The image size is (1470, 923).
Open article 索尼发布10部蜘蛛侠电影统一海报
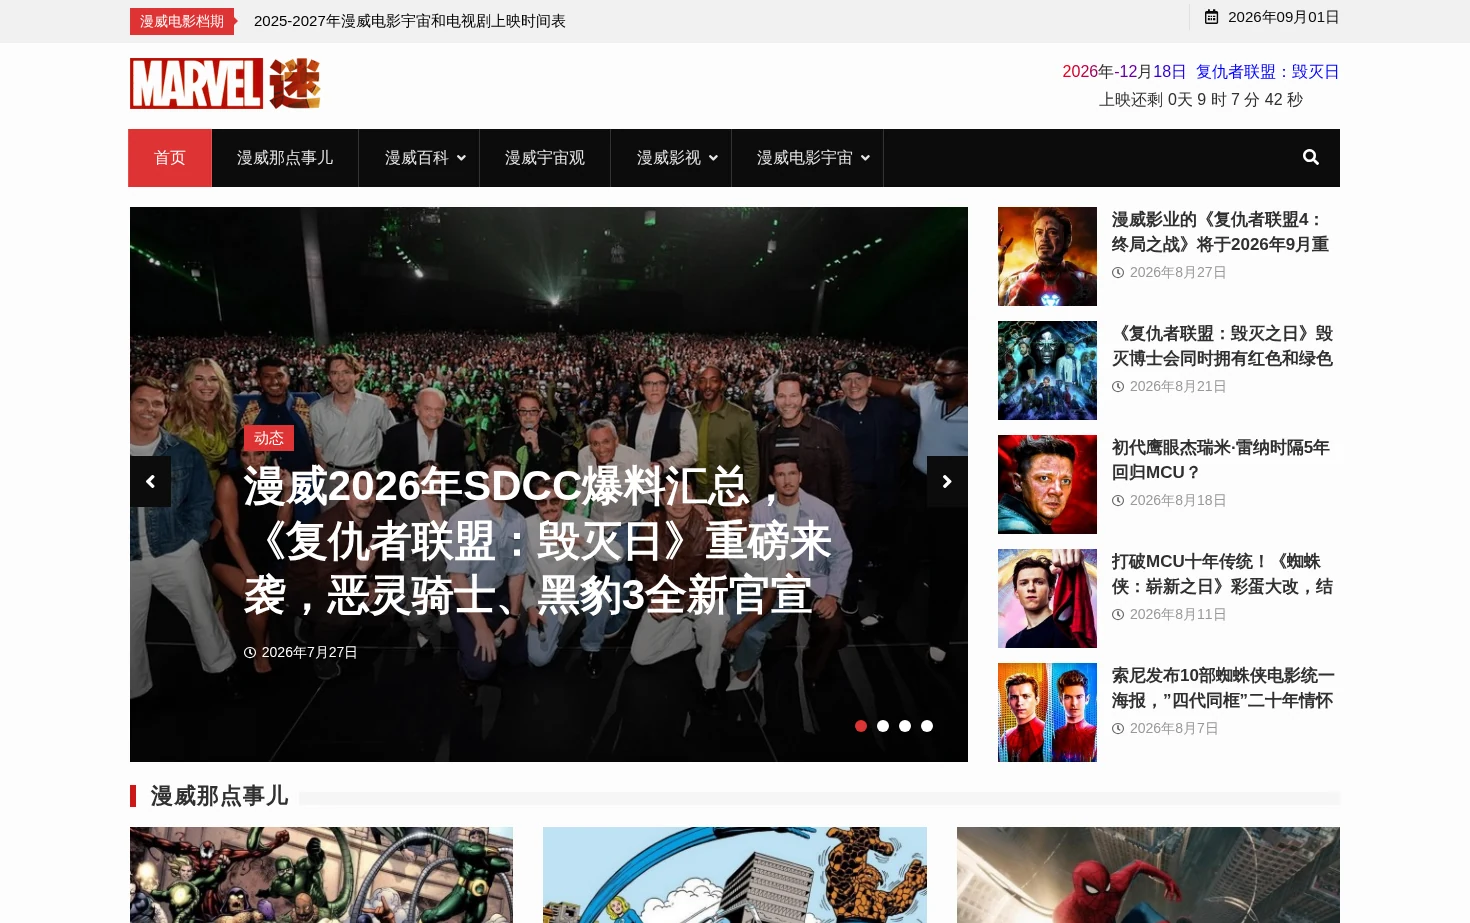[x=1224, y=688]
